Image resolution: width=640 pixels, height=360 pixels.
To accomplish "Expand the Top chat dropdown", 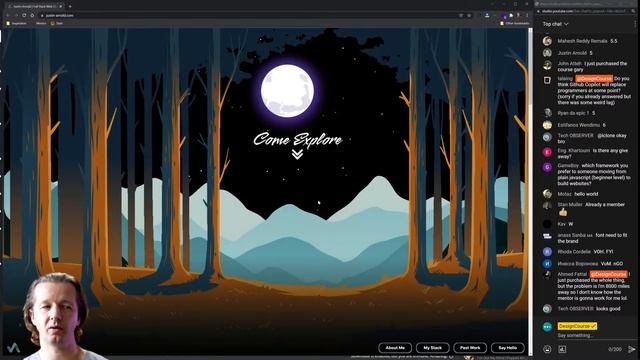I will pos(556,24).
